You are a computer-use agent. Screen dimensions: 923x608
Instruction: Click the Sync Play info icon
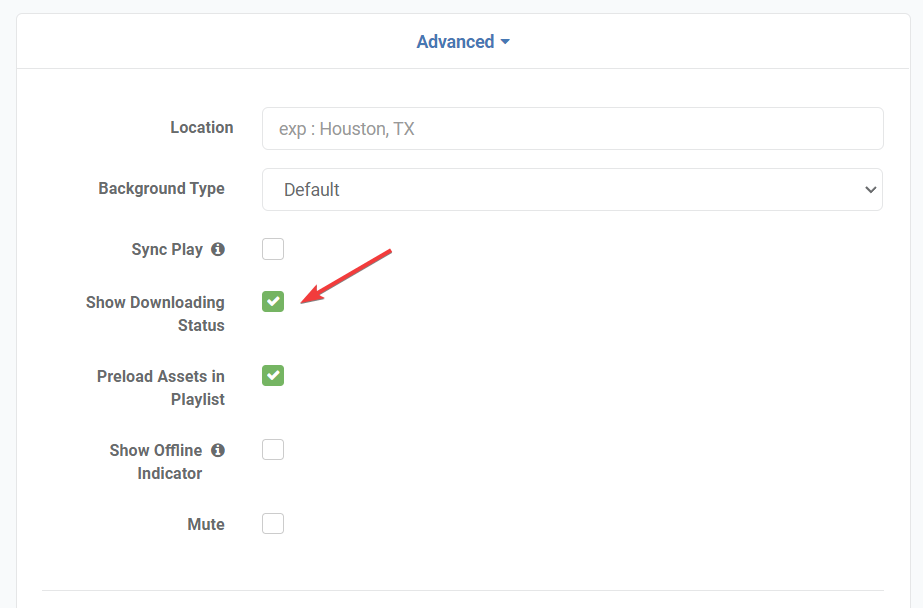(218, 249)
